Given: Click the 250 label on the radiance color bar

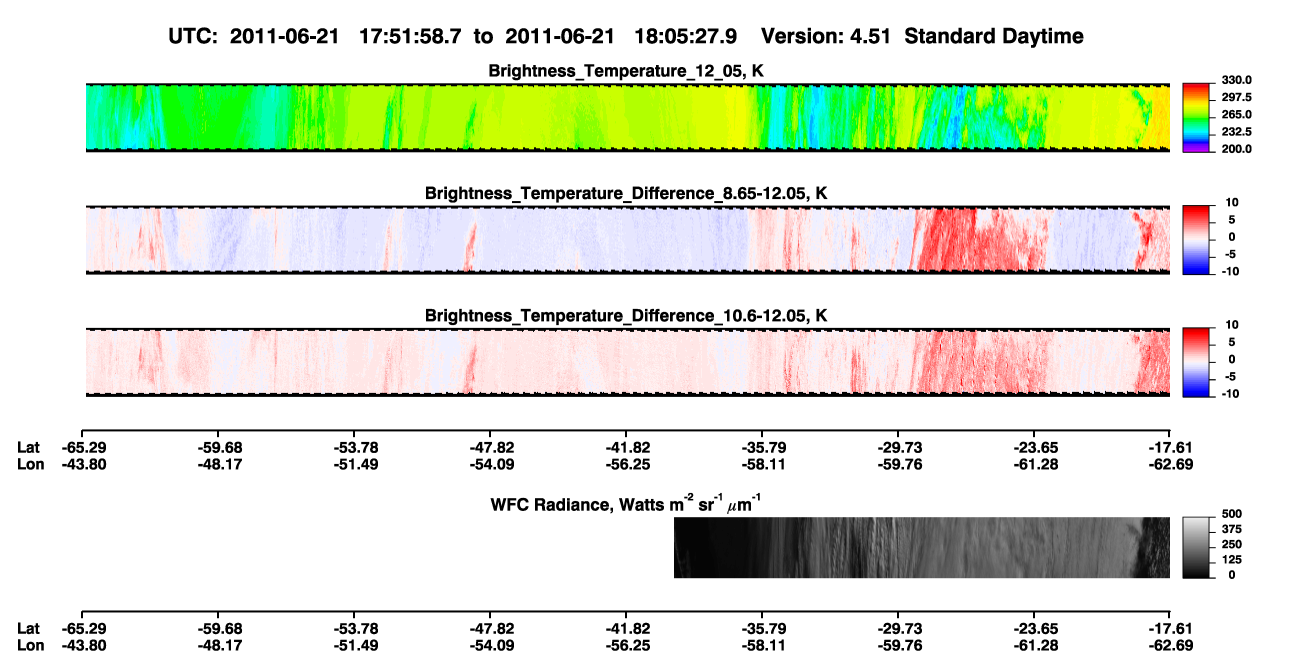Looking at the screenshot, I should (x=1232, y=545).
